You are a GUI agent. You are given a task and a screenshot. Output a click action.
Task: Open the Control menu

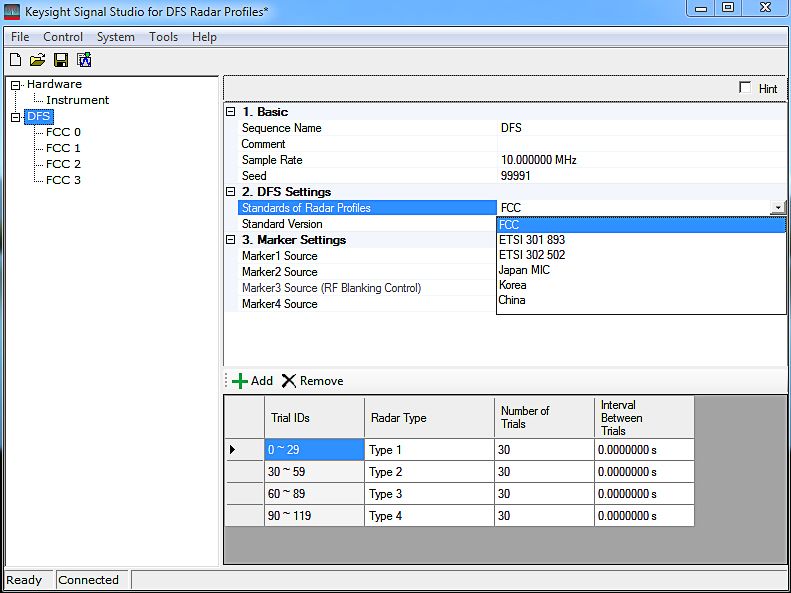click(63, 37)
